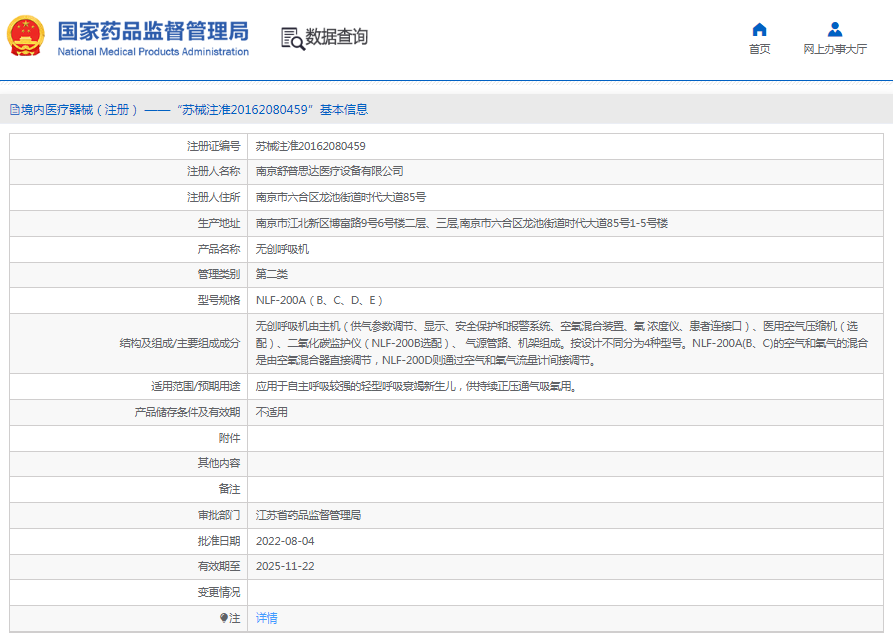Click the 国家药品监督管理局 site title

coord(153,30)
